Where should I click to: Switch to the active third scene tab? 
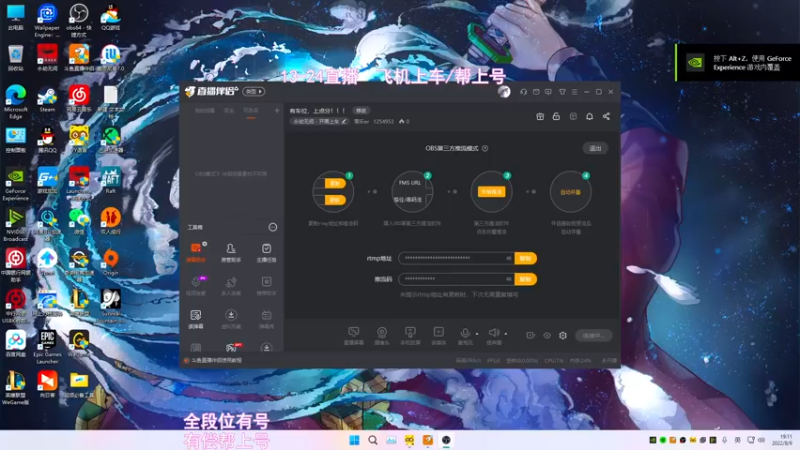click(x=251, y=111)
